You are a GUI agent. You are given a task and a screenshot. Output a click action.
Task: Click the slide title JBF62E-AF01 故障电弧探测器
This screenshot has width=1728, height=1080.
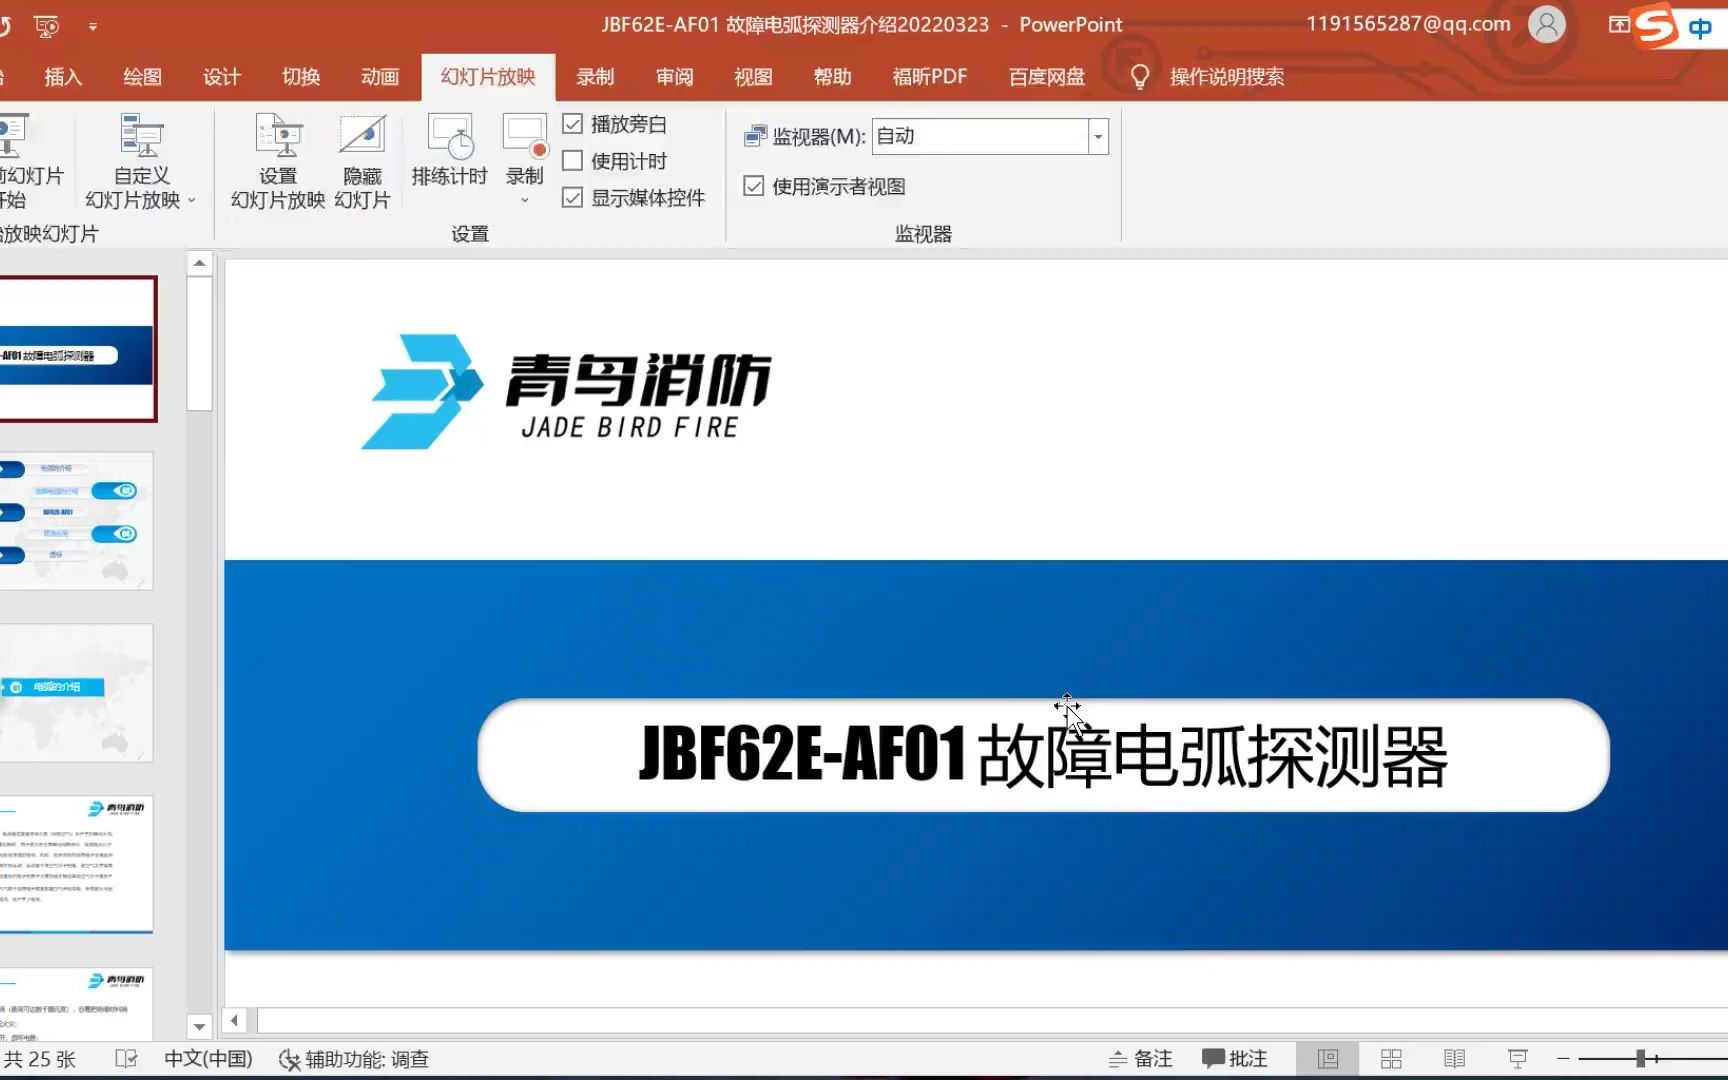click(1043, 755)
